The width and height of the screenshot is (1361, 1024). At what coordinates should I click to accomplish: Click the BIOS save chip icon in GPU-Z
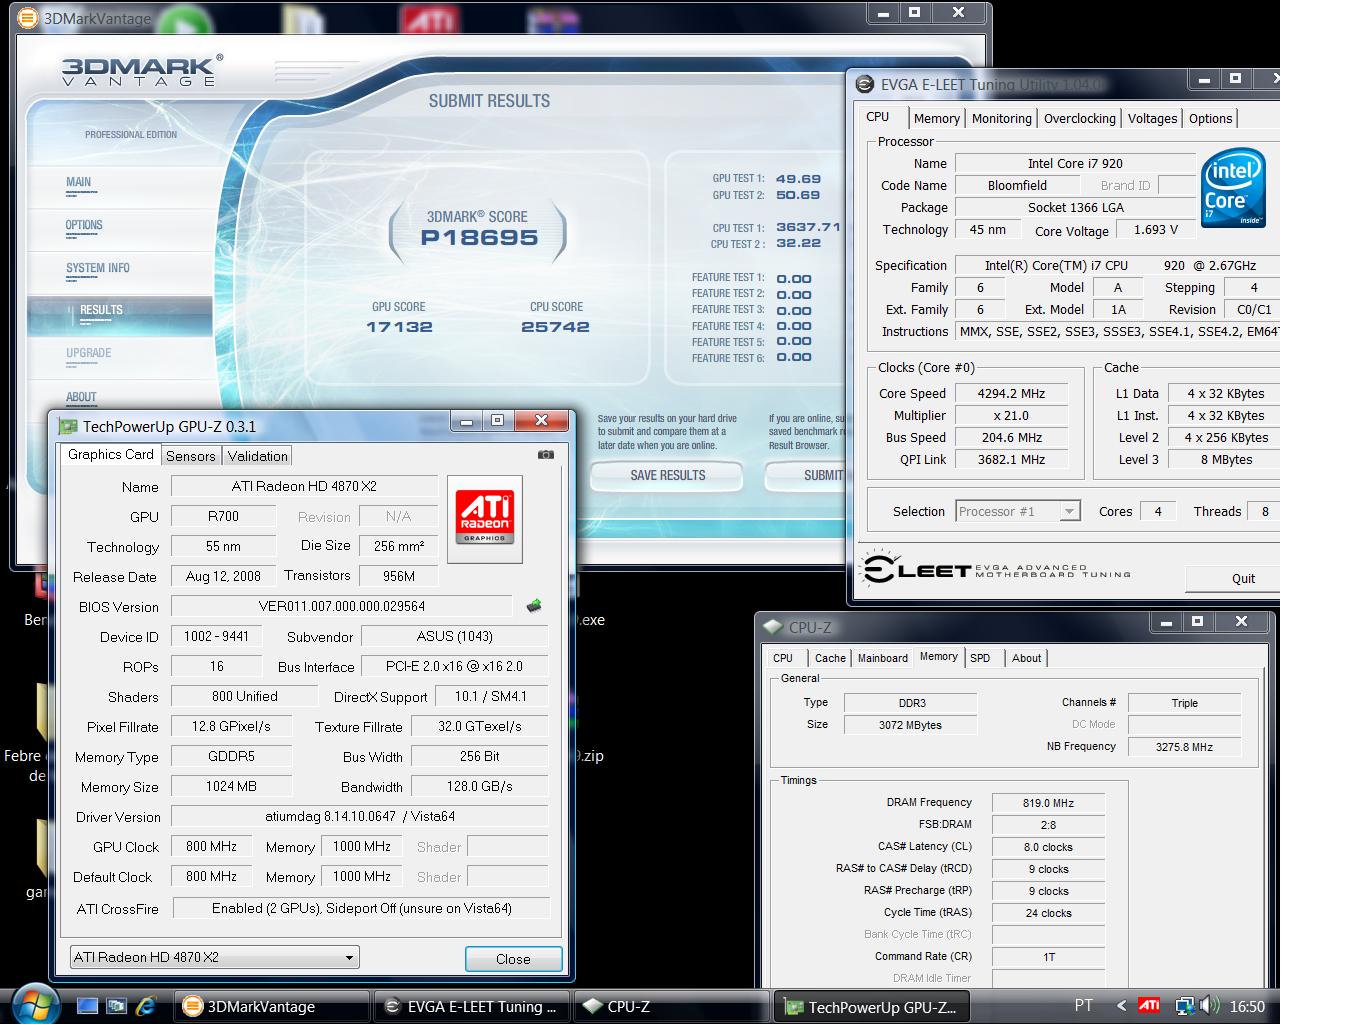click(534, 605)
